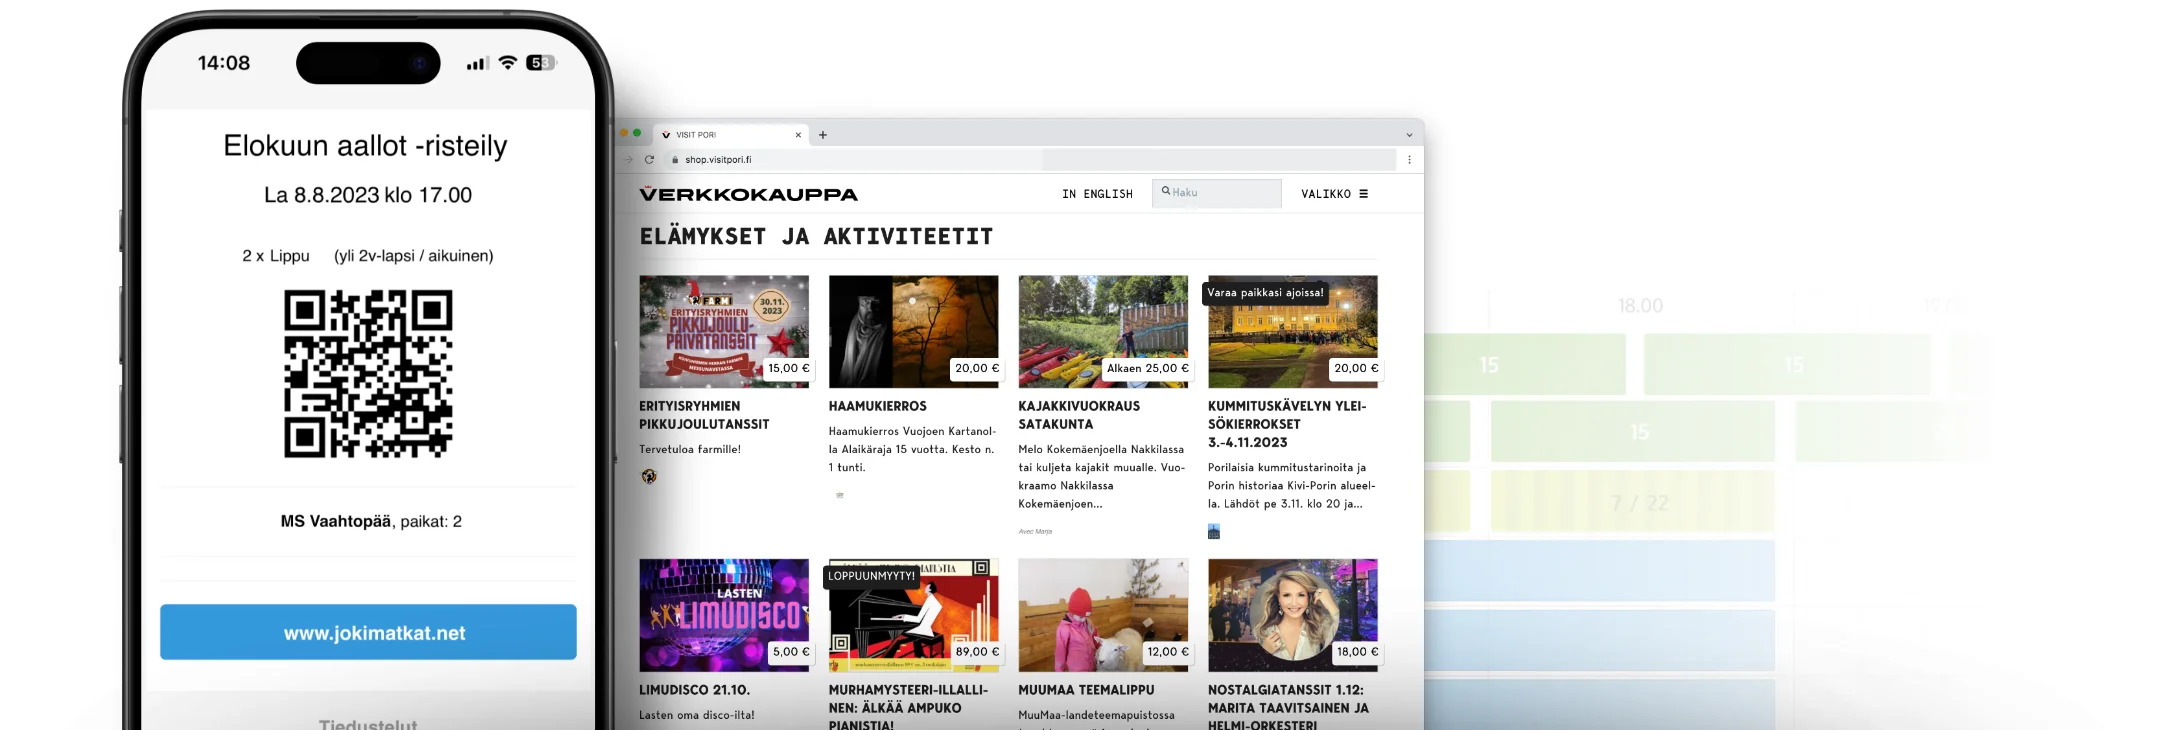Viewport: 2171px width, 730px height.
Task: Click MURHAMYSTEERI-ILLALLINEN title link
Action: [908, 707]
